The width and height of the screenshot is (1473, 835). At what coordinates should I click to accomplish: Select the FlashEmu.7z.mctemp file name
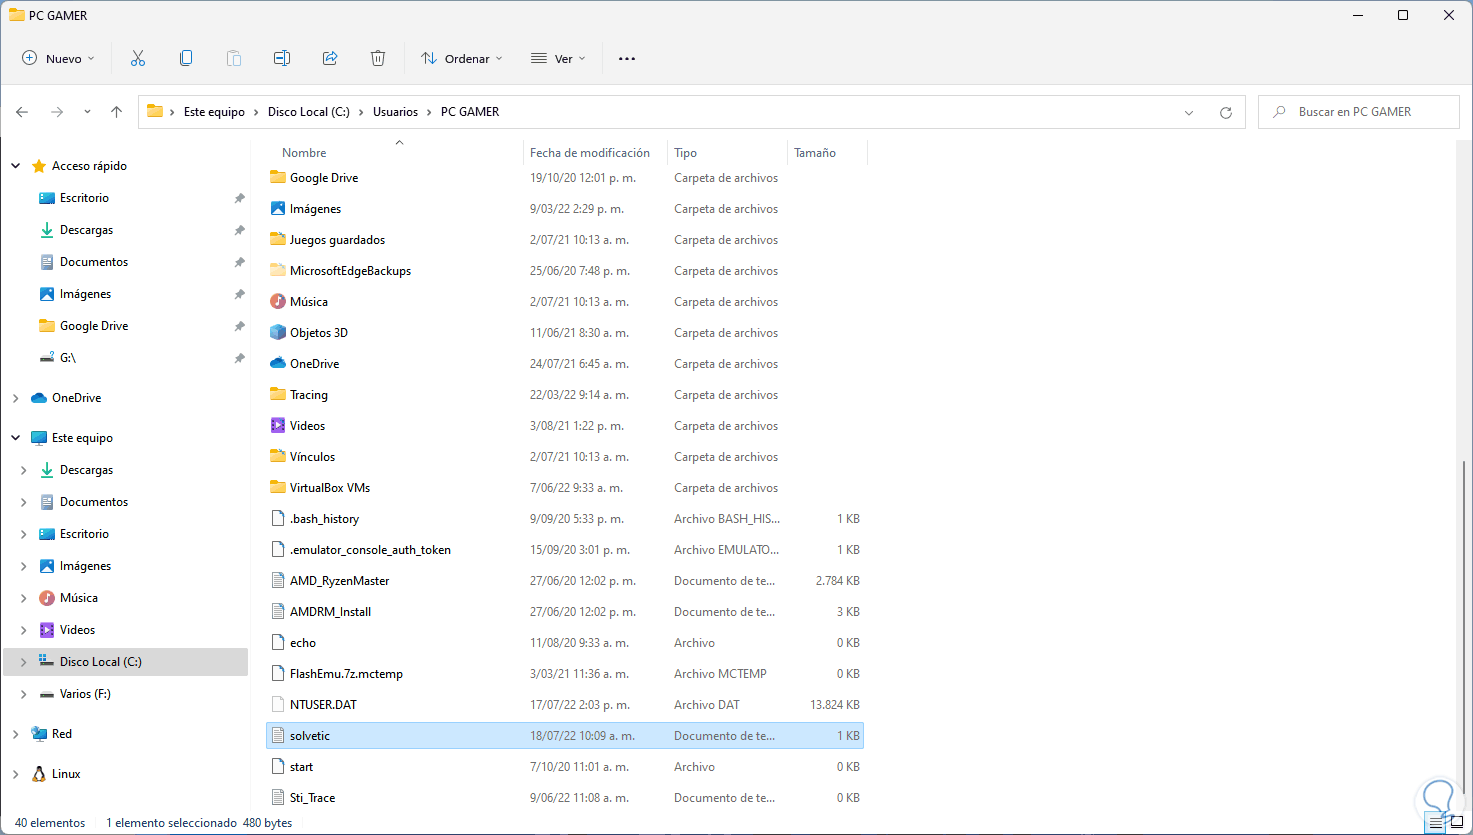(346, 674)
